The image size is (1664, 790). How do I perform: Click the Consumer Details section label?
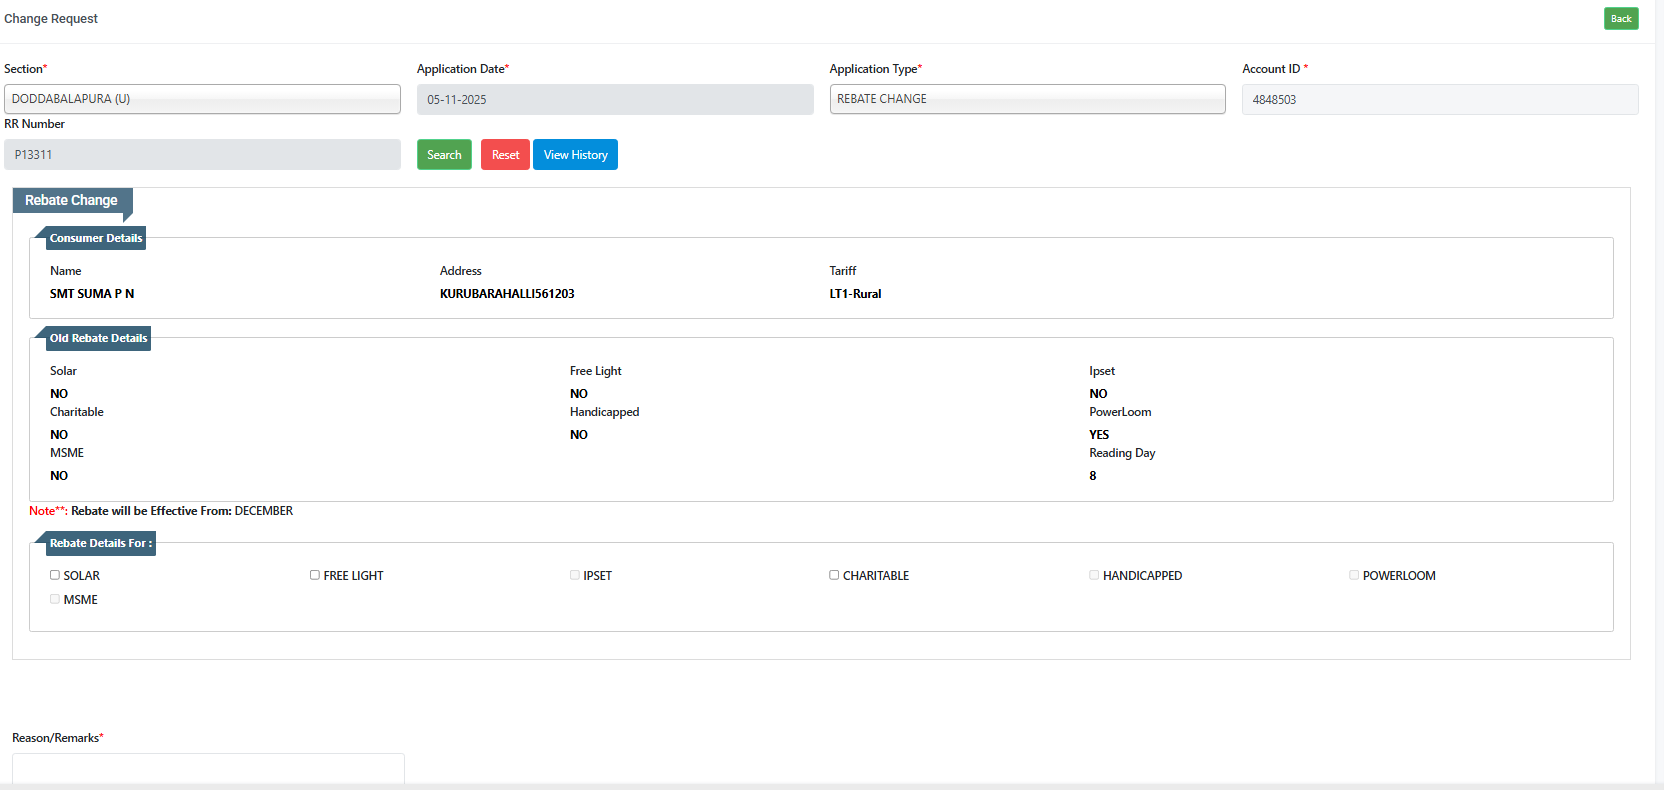click(x=96, y=238)
